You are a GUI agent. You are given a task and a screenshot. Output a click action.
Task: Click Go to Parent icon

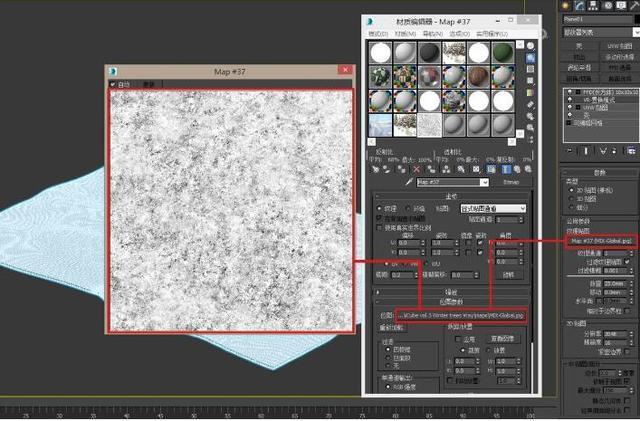(517, 169)
